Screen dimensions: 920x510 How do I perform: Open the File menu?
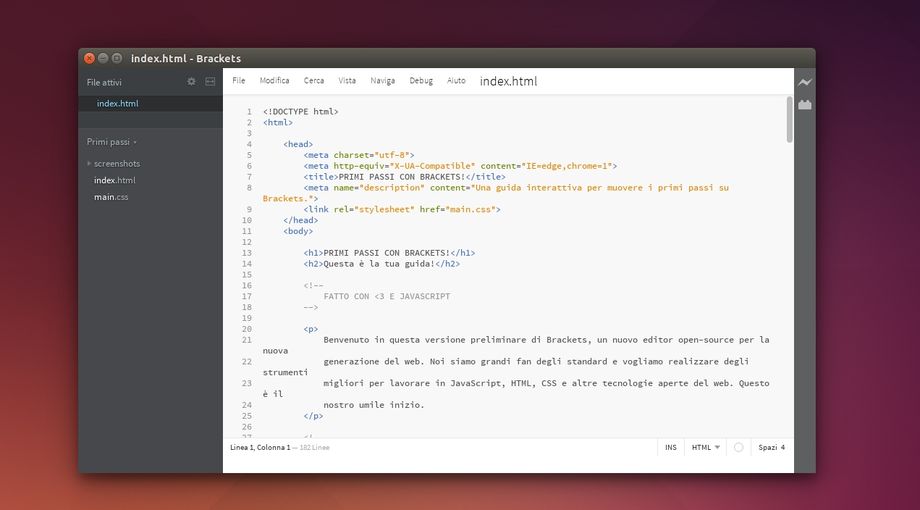point(239,80)
